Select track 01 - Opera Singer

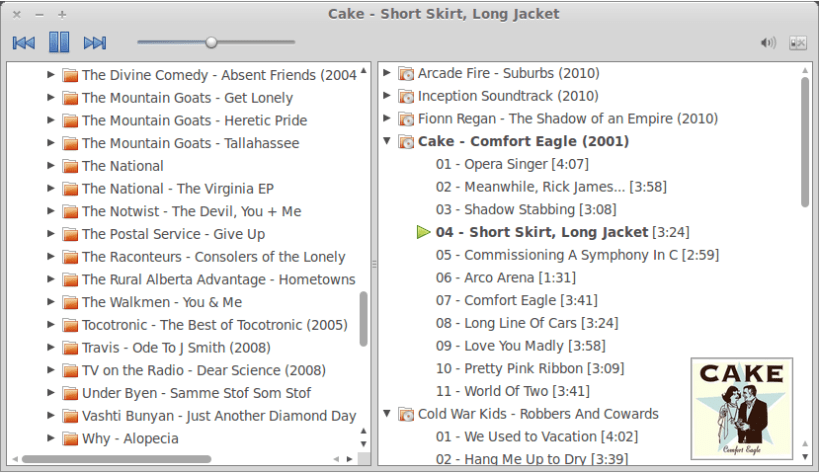pyautogui.click(x=512, y=164)
